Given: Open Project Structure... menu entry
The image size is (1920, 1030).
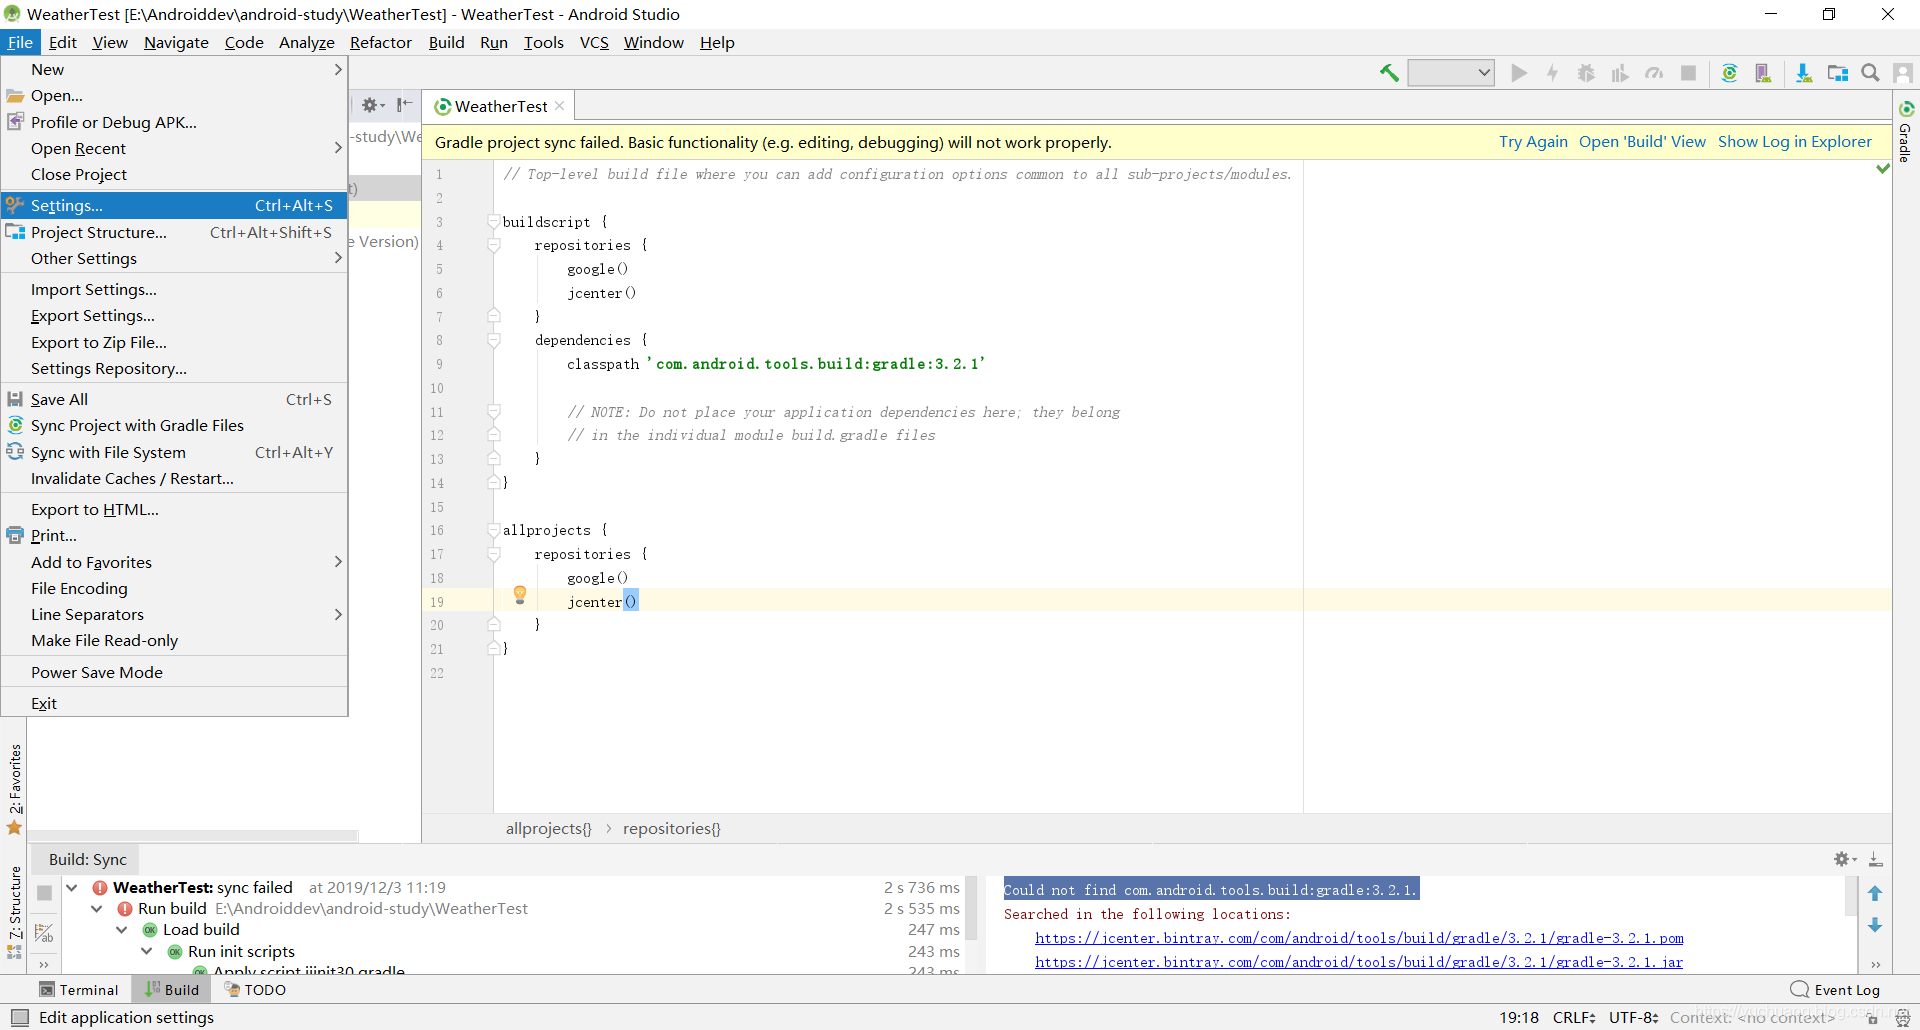Looking at the screenshot, I should [x=174, y=232].
